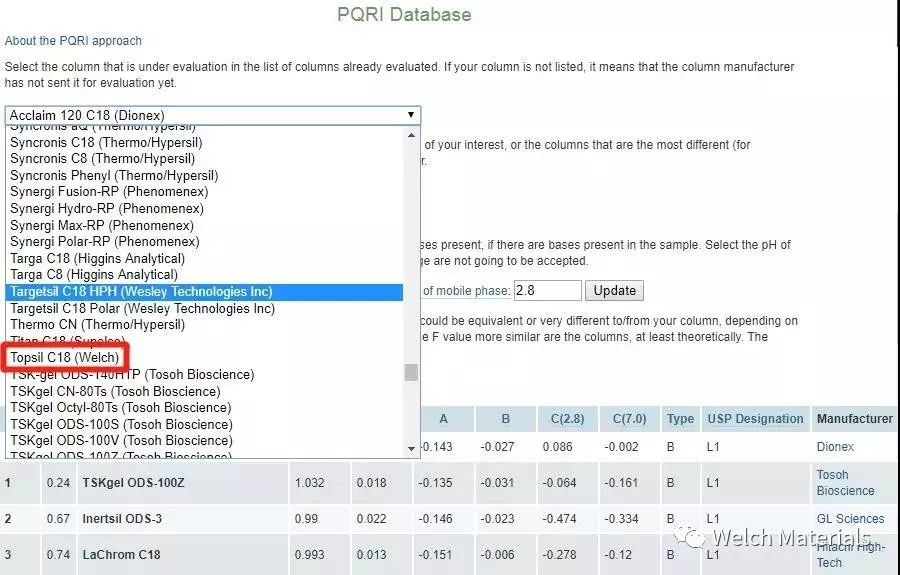Click value 0.086 in Dionex row
This screenshot has height=575, width=900.
point(557,446)
